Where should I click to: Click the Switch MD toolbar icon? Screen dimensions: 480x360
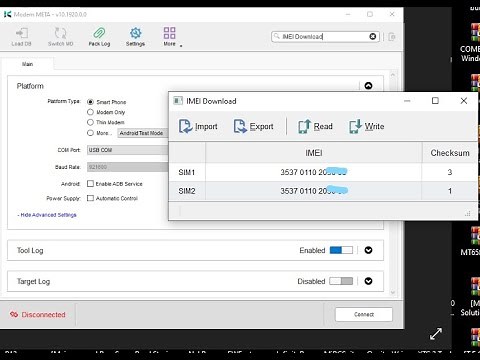click(60, 33)
